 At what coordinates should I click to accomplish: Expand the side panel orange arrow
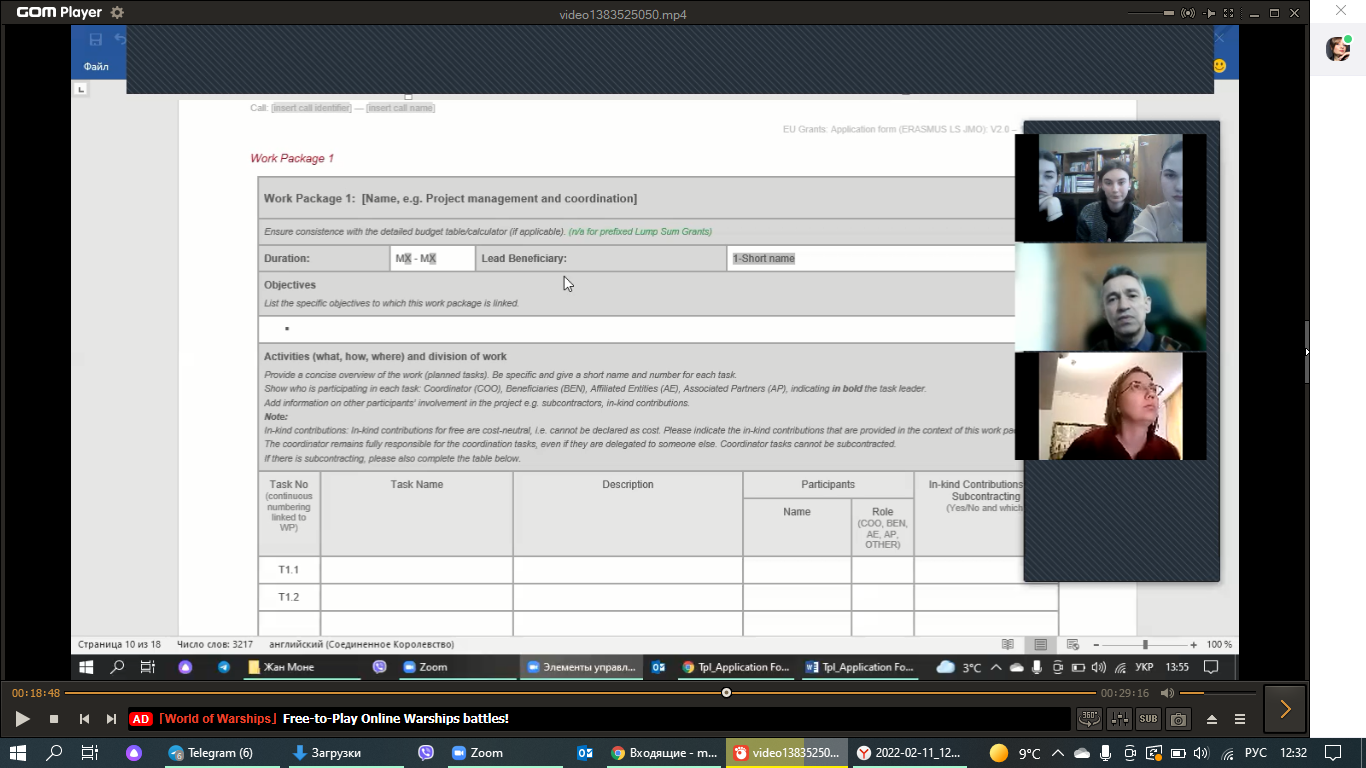(x=1285, y=709)
